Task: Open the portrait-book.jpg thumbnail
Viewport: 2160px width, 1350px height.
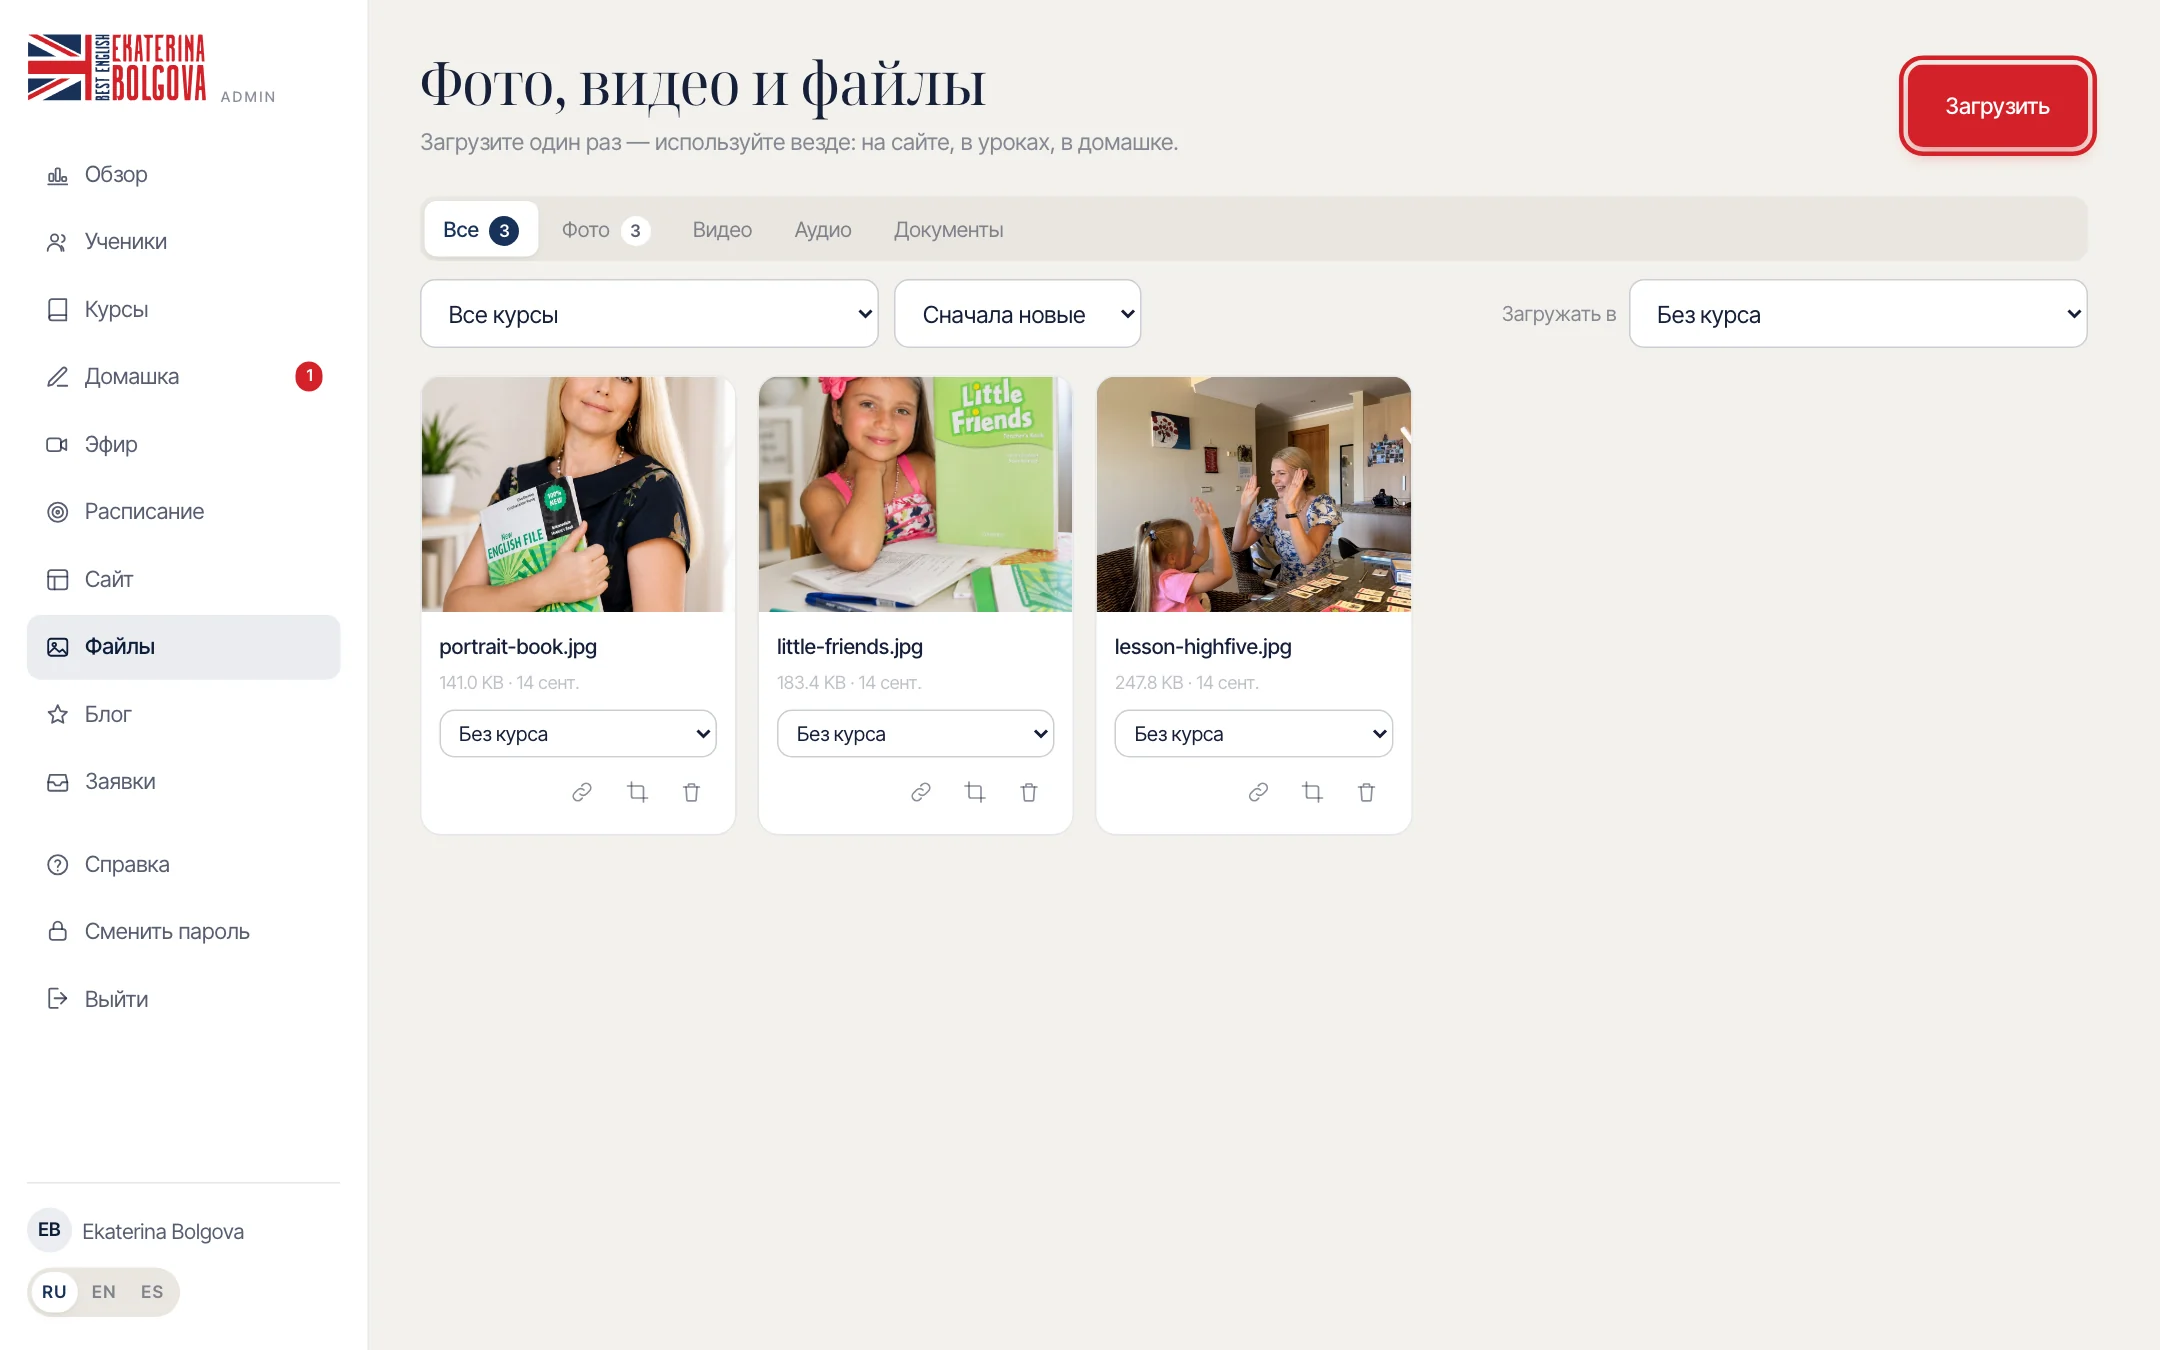Action: 578,494
